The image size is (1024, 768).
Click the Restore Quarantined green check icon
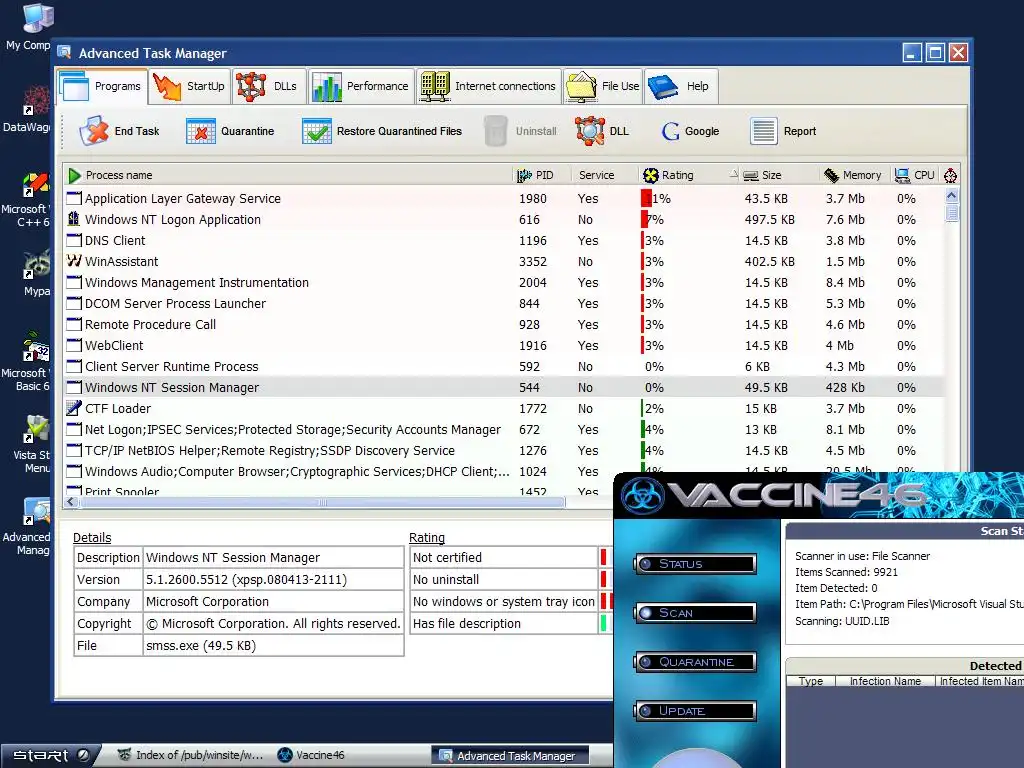tap(317, 131)
